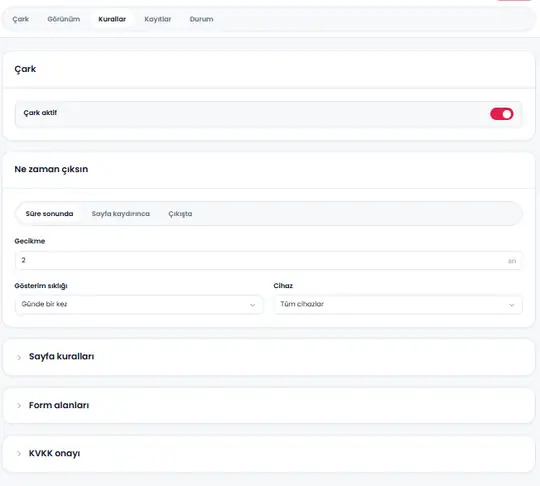The height and width of the screenshot is (486, 540).
Task: Click the Gecikme delay input field
Action: click(268, 260)
